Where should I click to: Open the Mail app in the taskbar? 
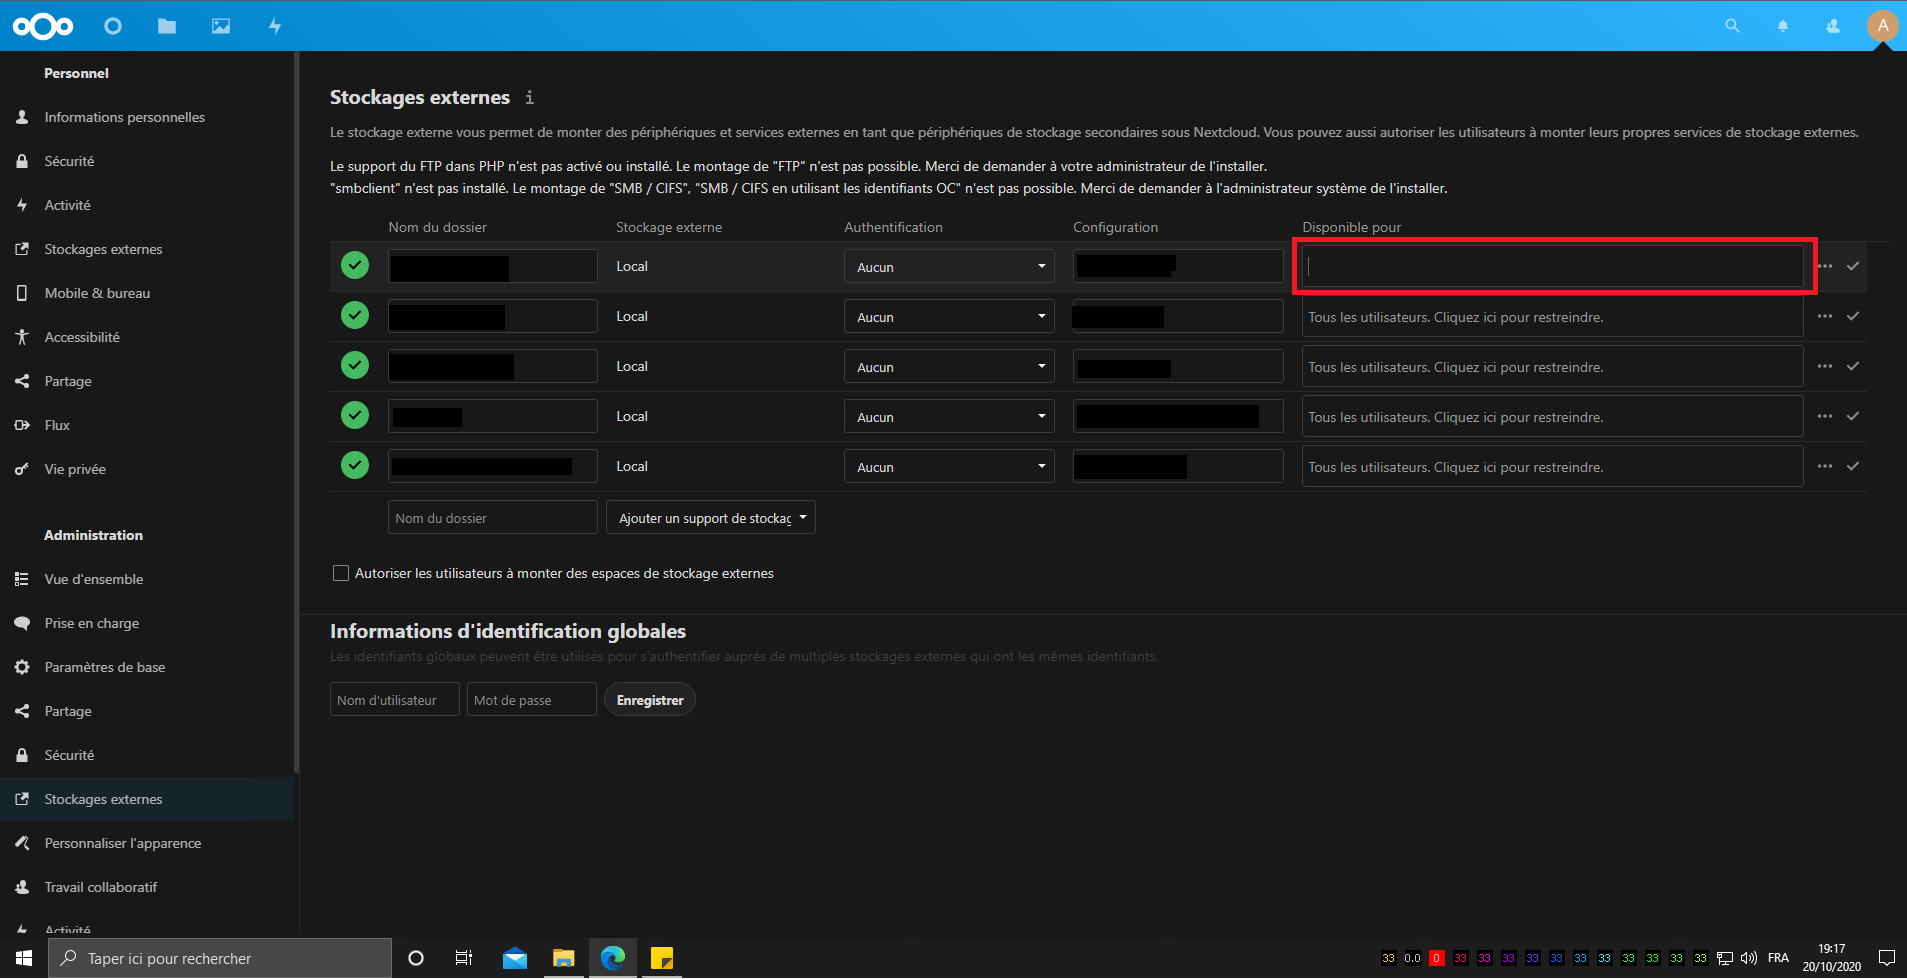(515, 958)
